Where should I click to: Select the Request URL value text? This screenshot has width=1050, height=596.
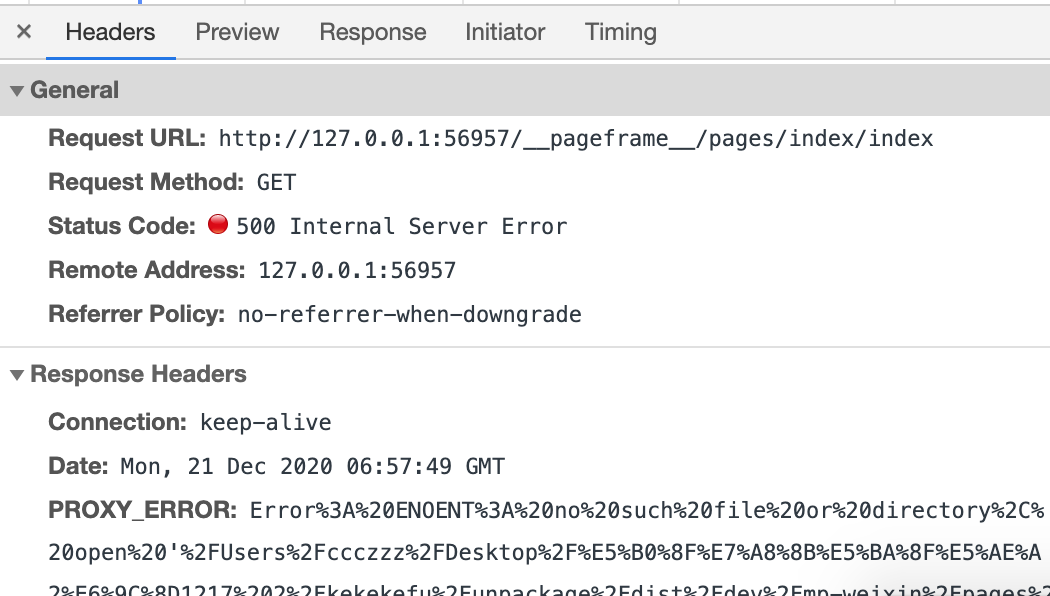[576, 139]
